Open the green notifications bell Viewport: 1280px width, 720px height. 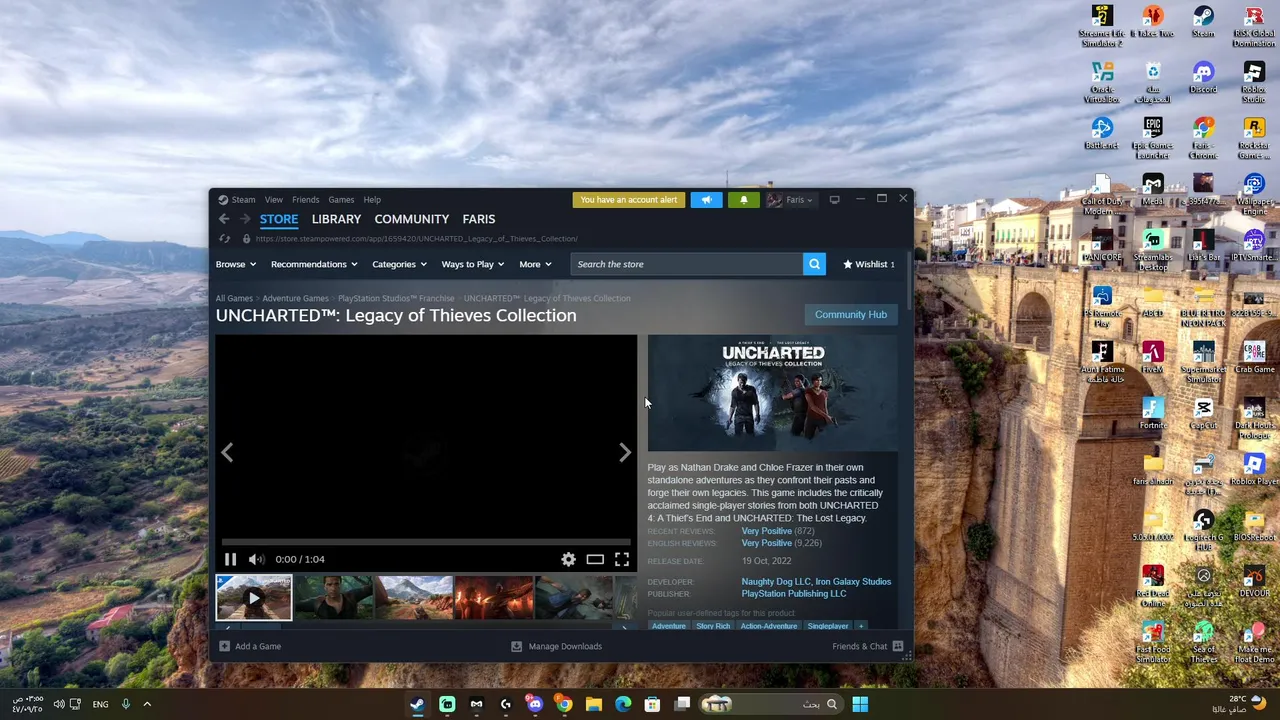[743, 200]
